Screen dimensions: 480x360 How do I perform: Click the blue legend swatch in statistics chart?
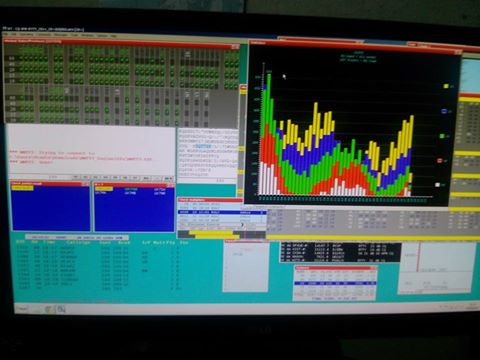[444, 111]
